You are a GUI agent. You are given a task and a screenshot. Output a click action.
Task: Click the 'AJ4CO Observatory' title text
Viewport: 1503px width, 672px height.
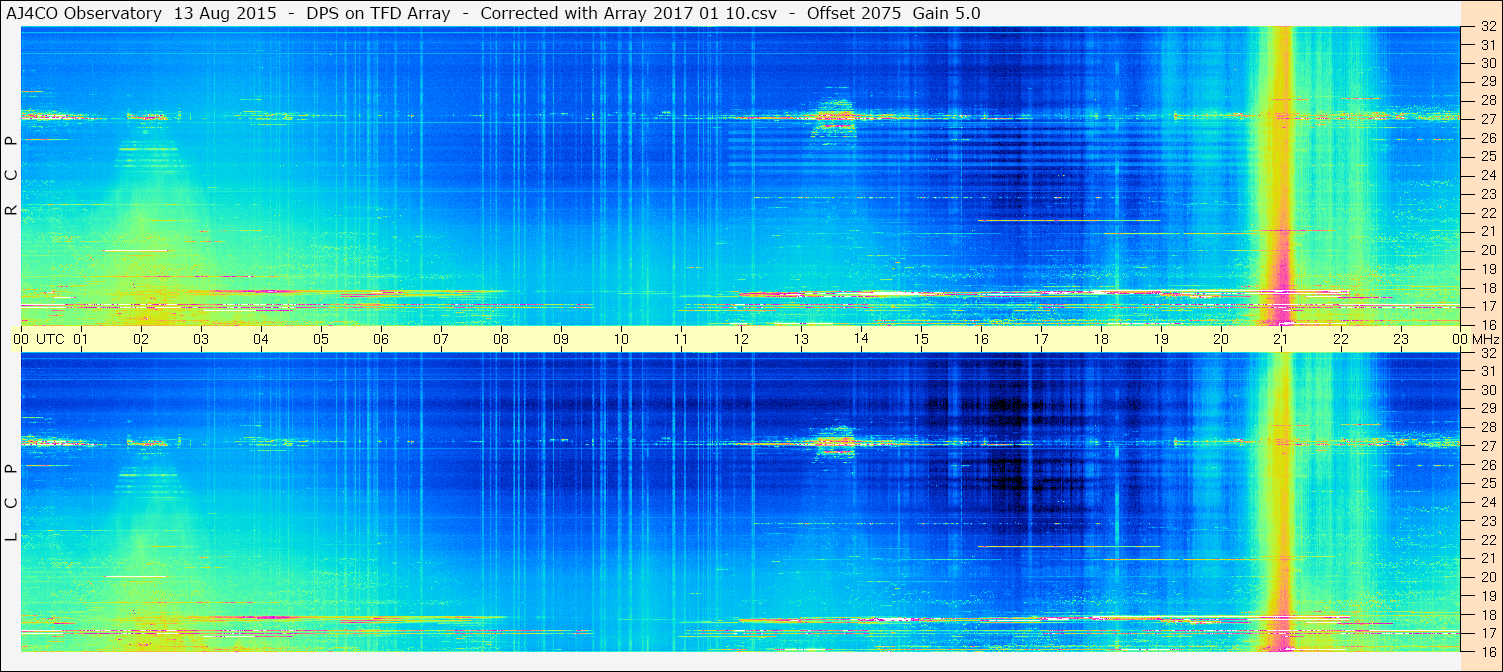click(x=84, y=13)
